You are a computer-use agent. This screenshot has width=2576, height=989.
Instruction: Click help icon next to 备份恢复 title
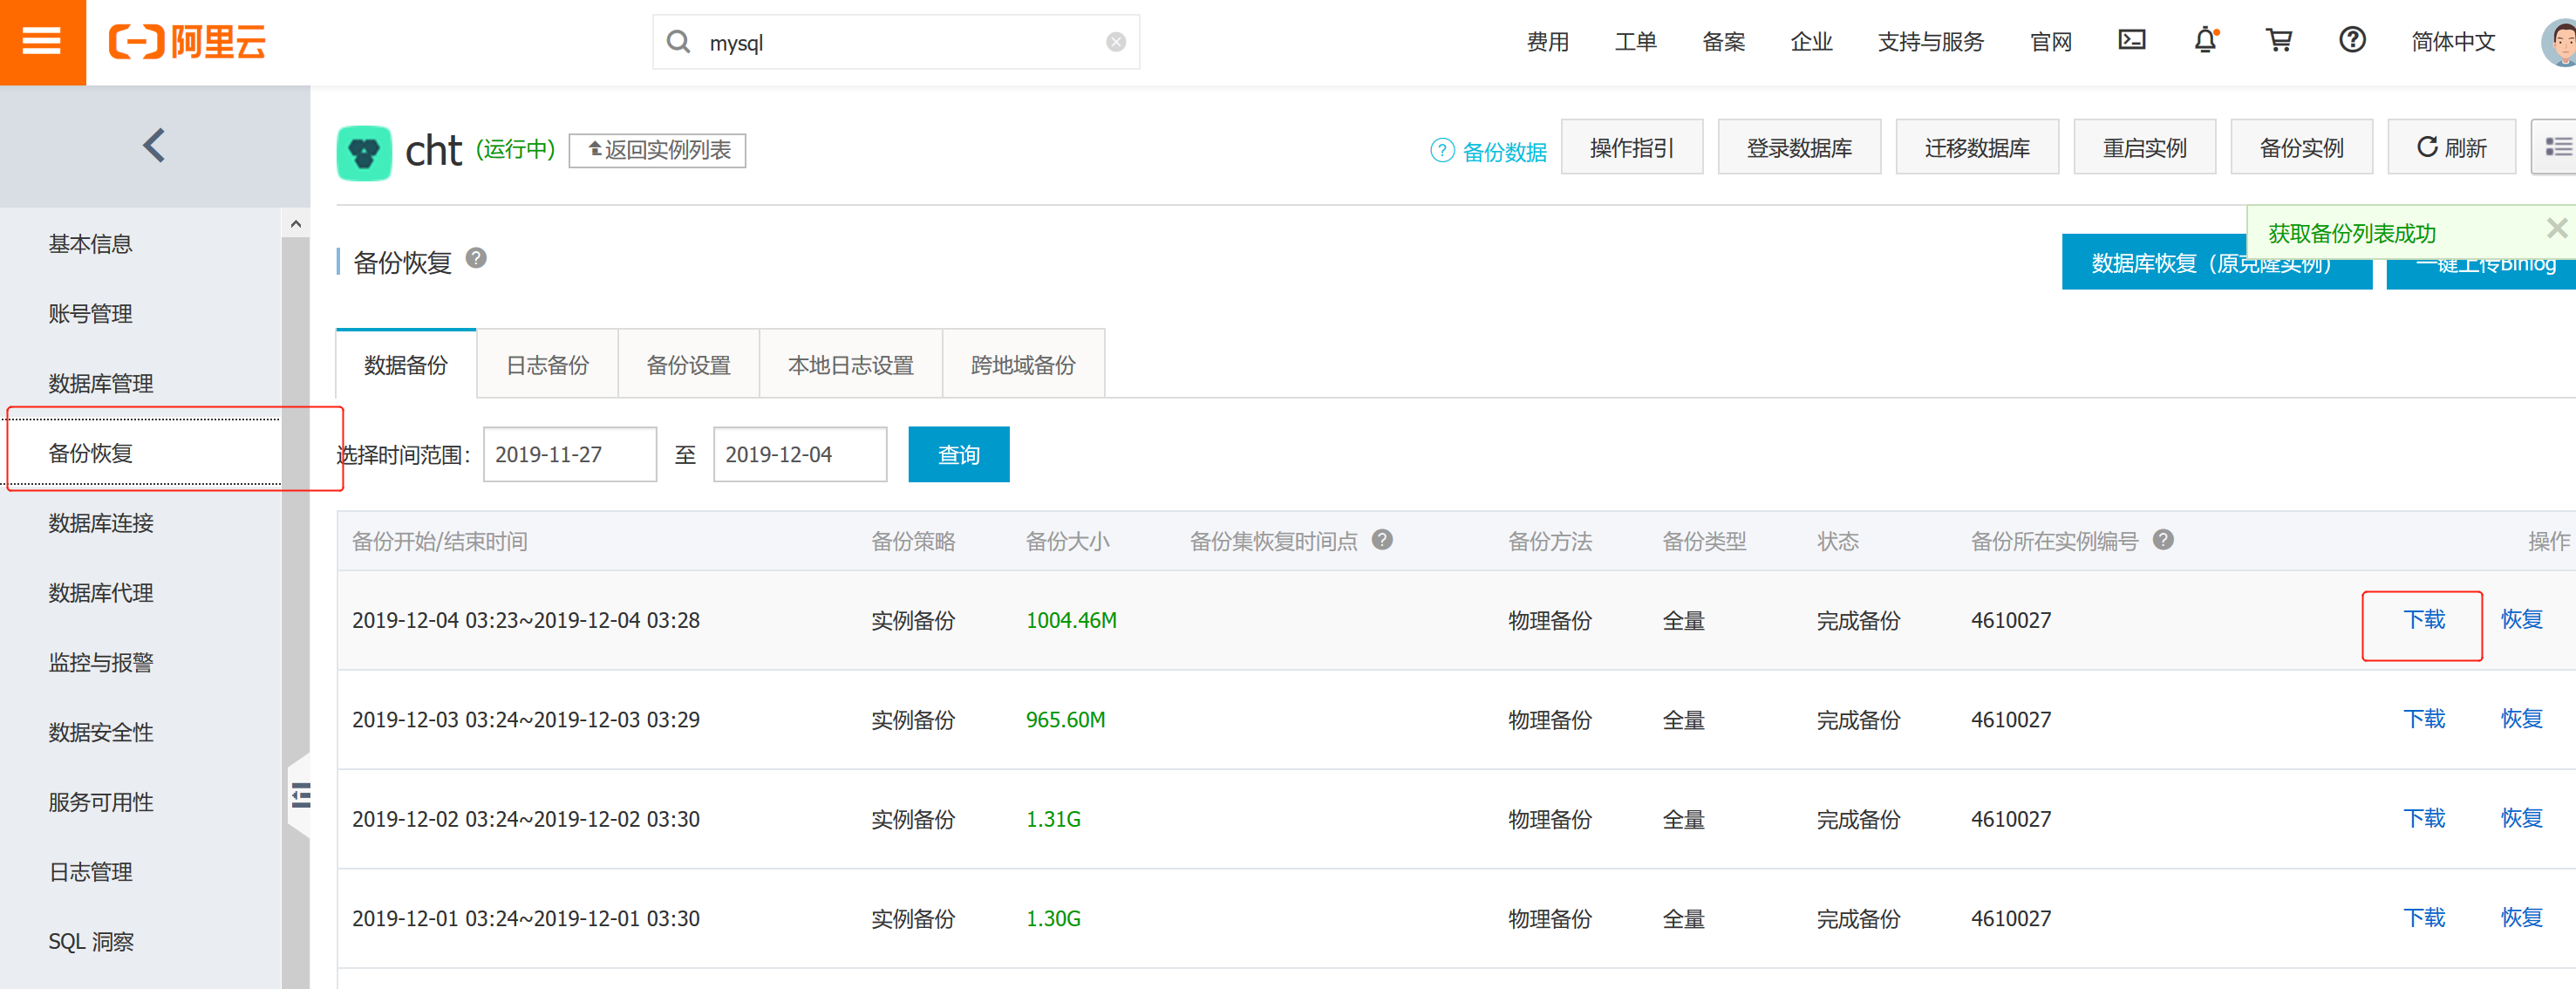tap(476, 258)
